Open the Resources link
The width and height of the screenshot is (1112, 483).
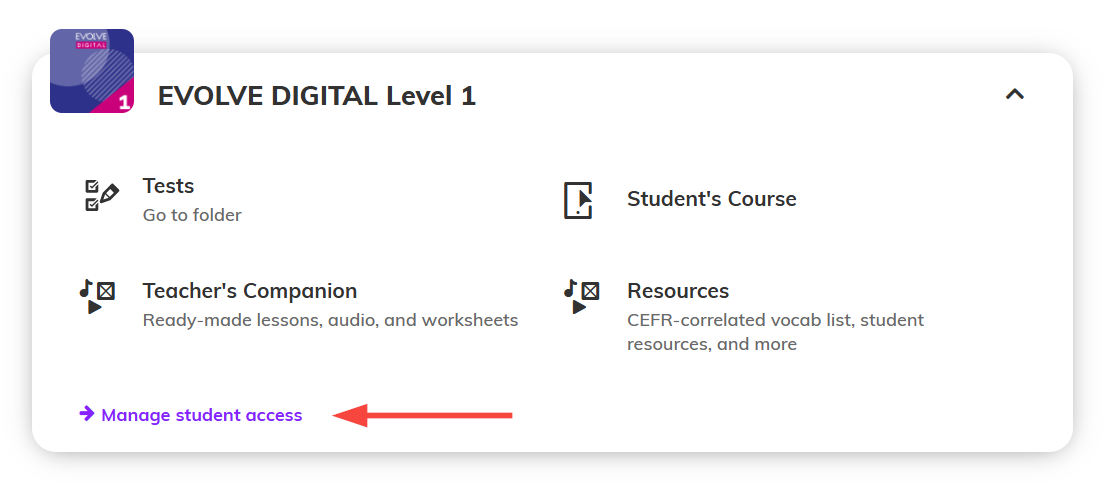coord(678,291)
